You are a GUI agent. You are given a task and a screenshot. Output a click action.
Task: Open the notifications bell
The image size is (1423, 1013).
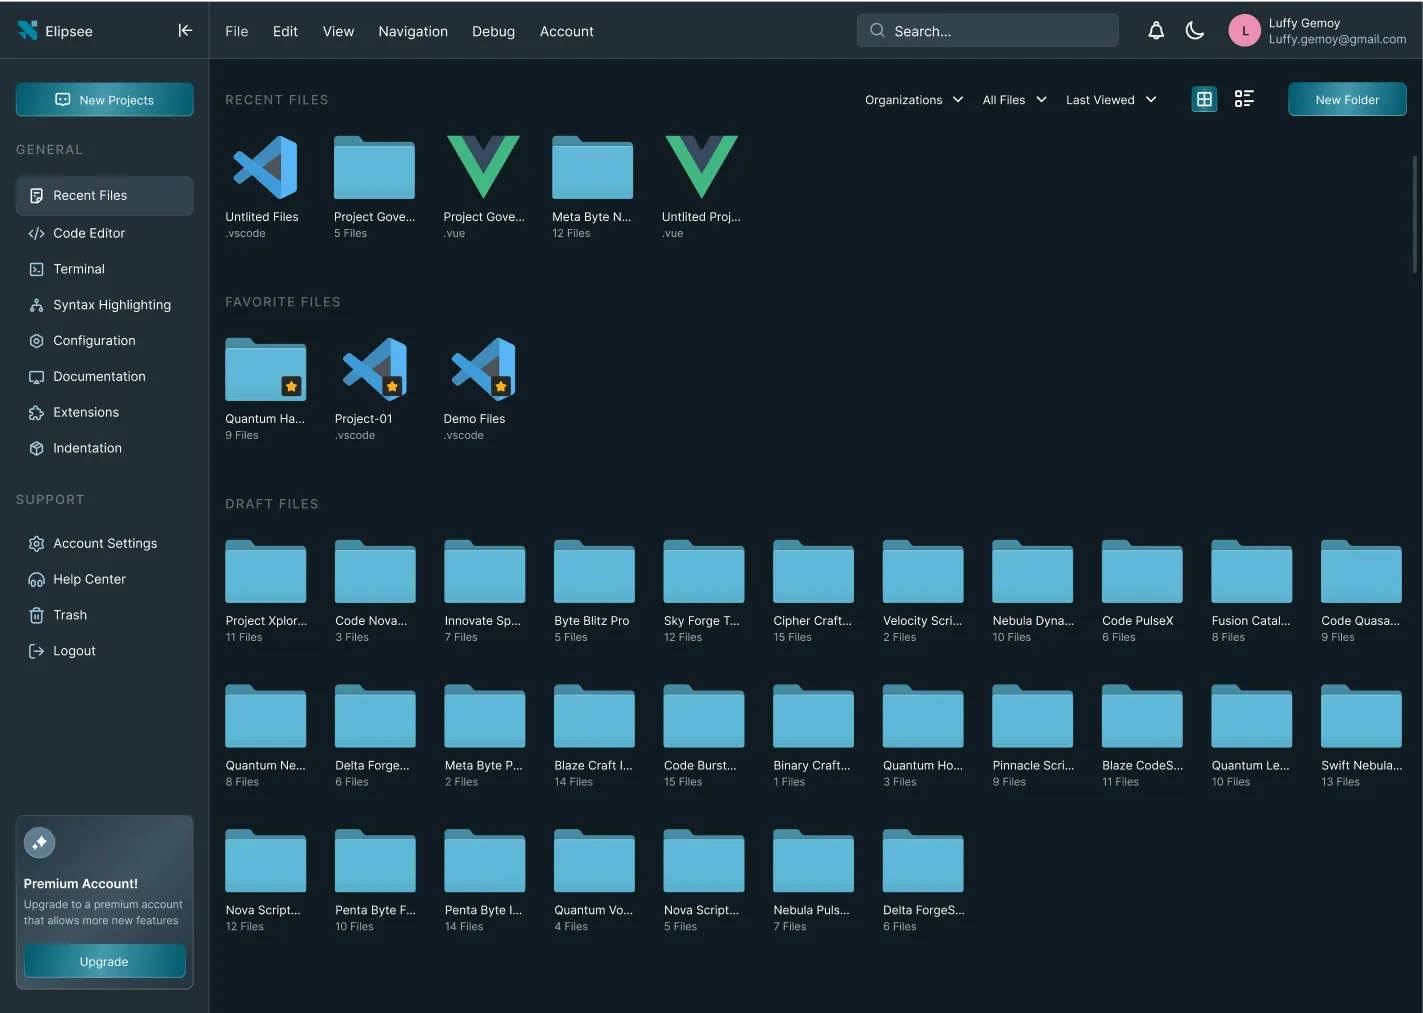click(x=1156, y=31)
